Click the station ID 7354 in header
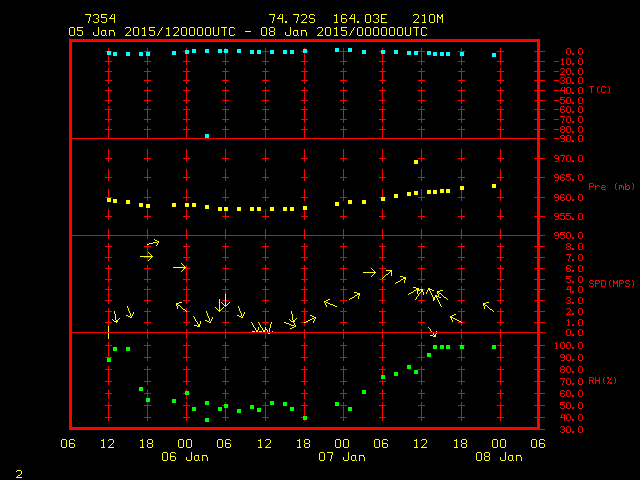Viewport: 640px width, 480px height. click(100, 19)
